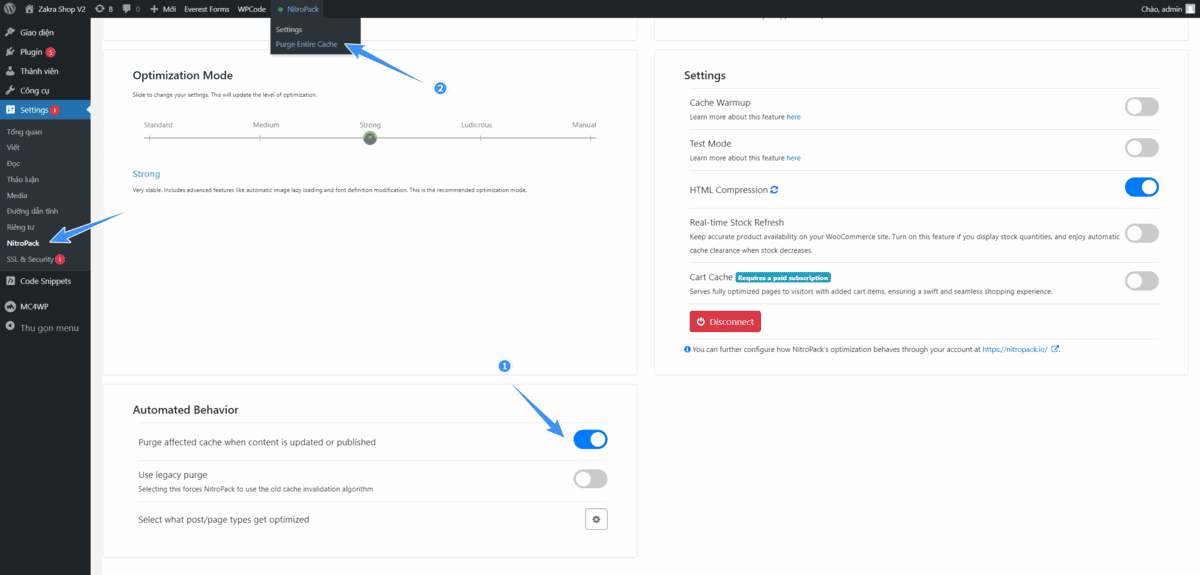The width and height of the screenshot is (1200, 575).
Task: Click the Requires a paid subscription badge
Action: [x=783, y=277]
